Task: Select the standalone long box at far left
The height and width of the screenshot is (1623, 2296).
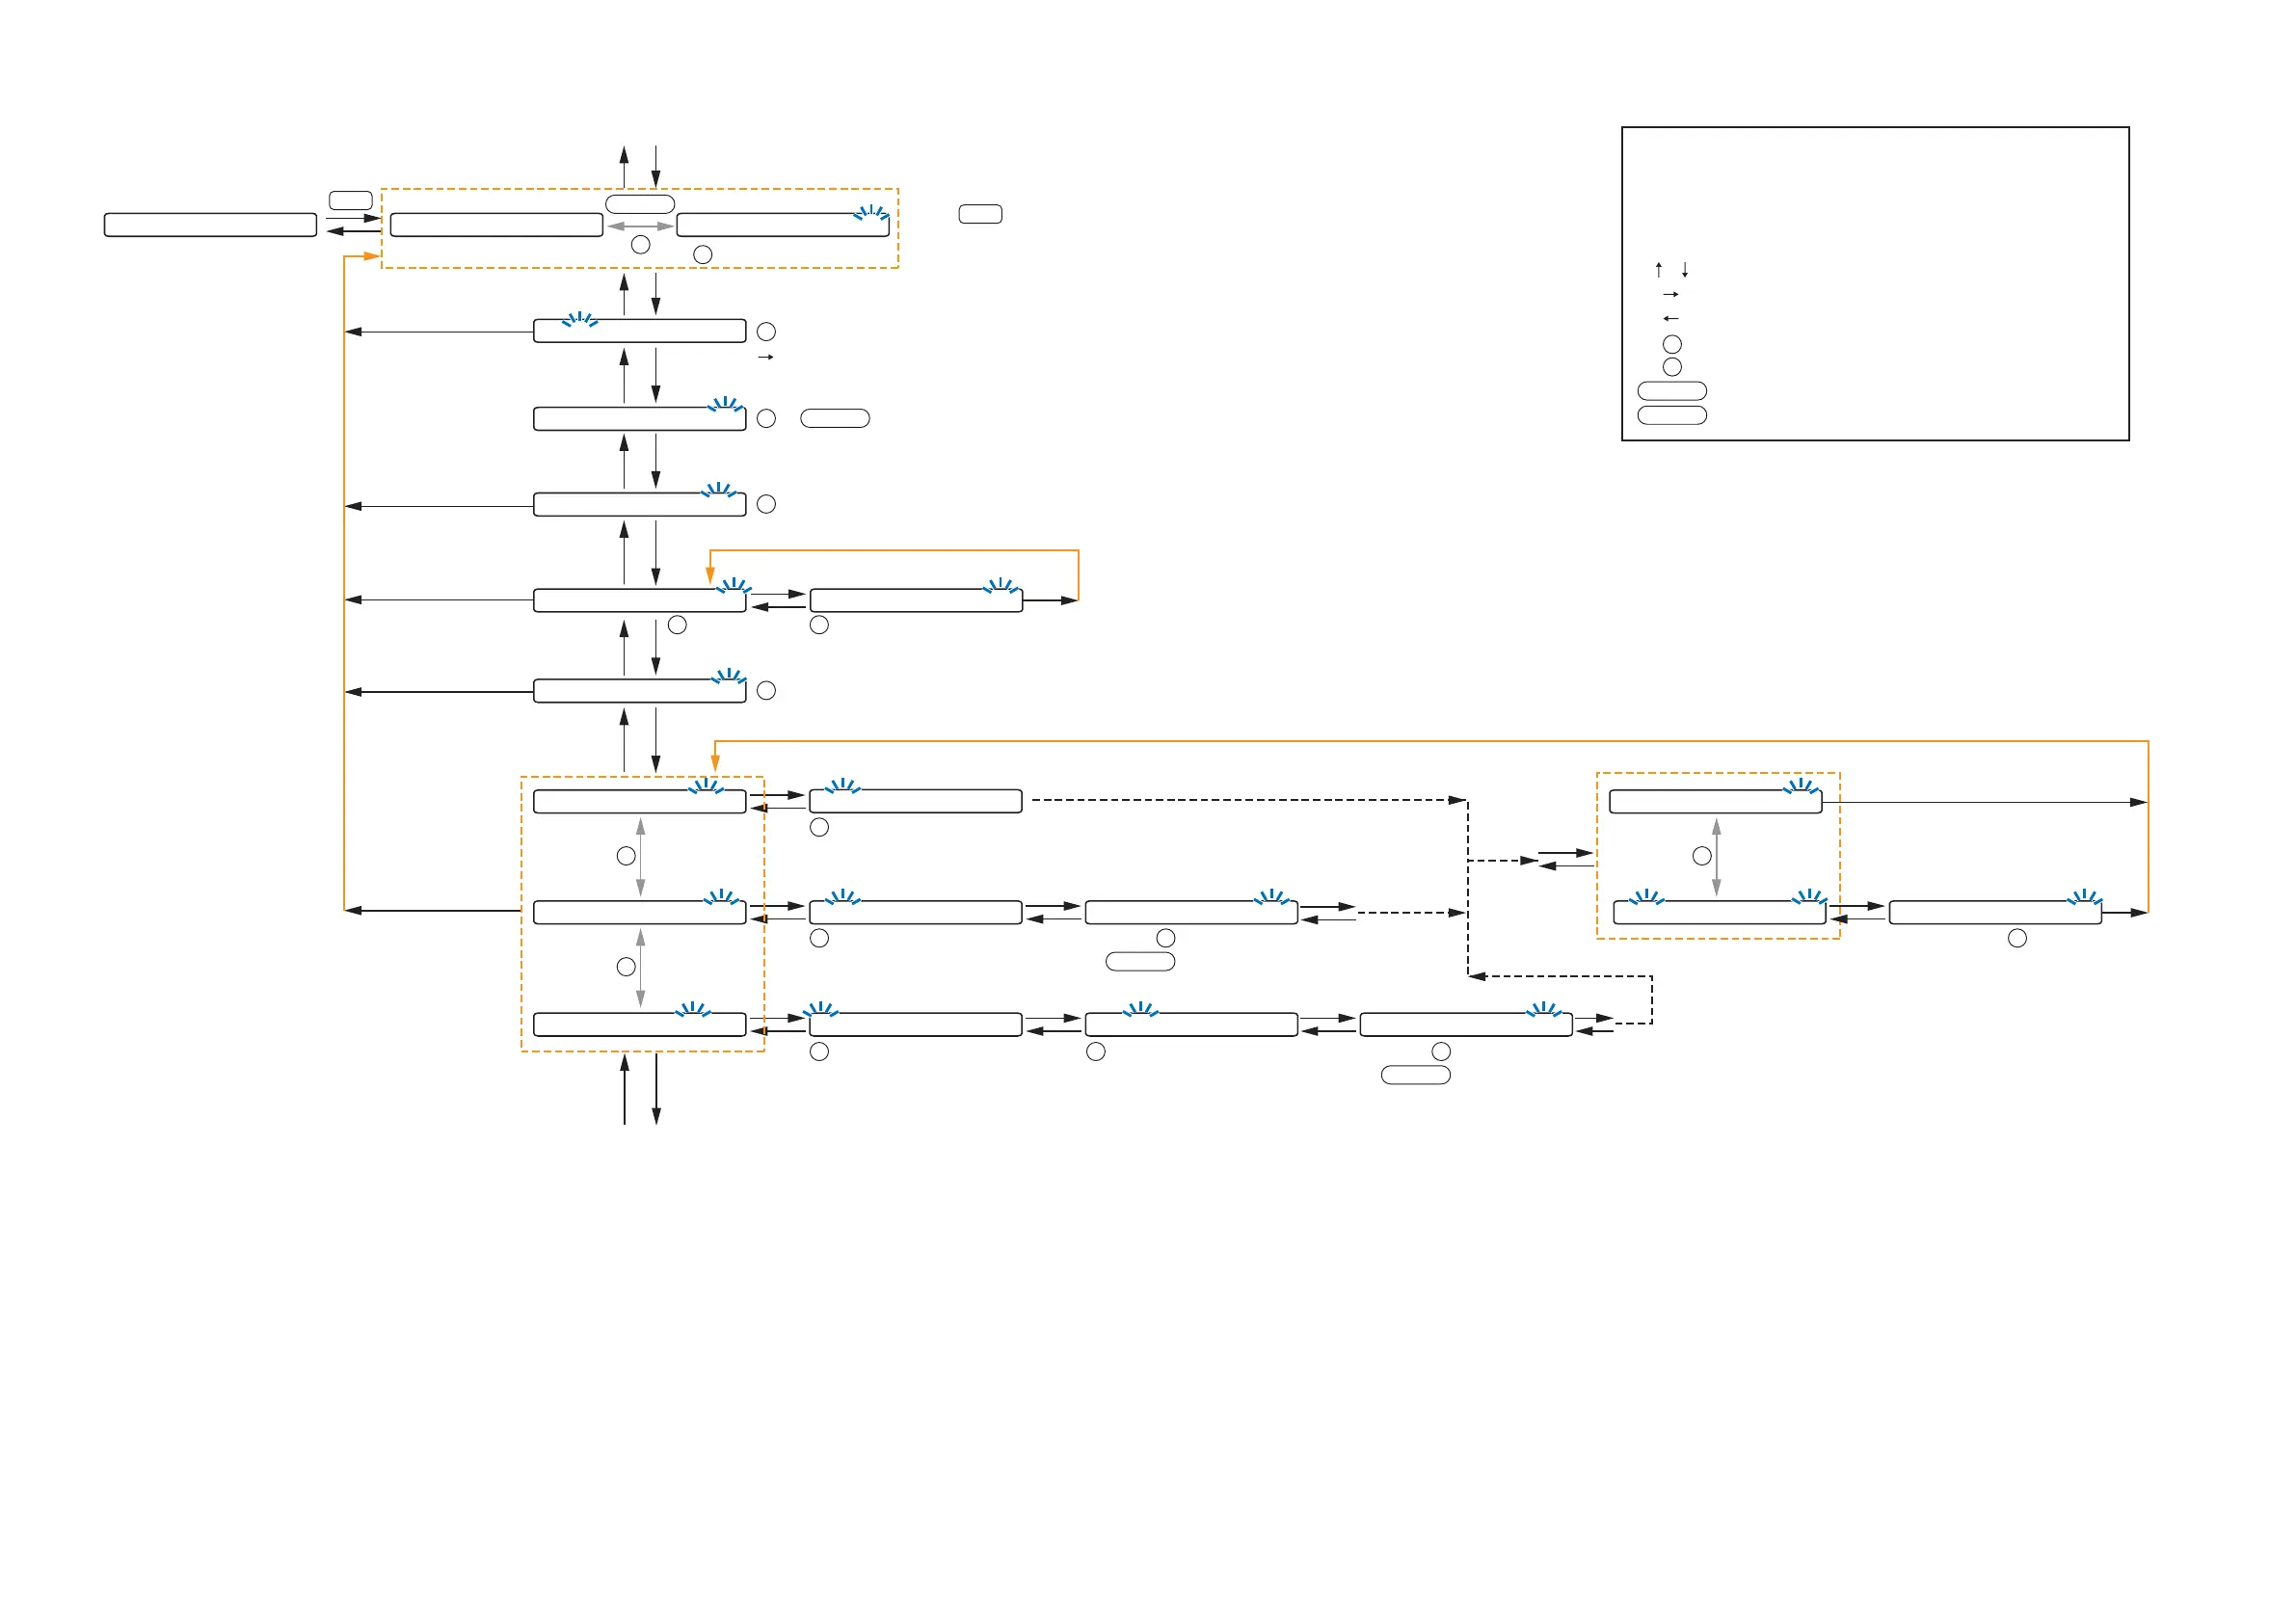Action: (x=210, y=224)
